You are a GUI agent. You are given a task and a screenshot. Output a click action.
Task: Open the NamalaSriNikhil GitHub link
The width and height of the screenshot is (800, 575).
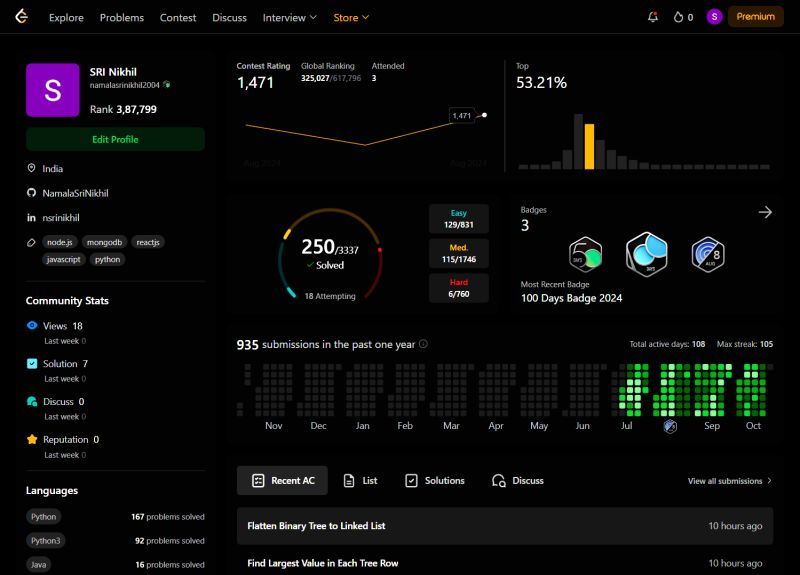coord(75,193)
